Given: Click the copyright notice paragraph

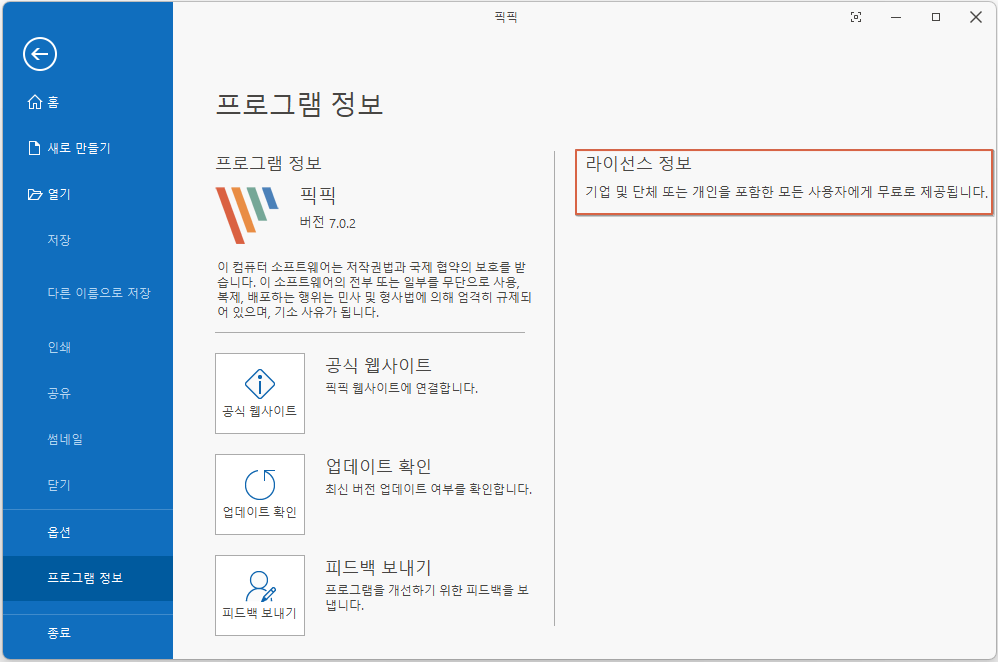Looking at the screenshot, I should point(374,290).
